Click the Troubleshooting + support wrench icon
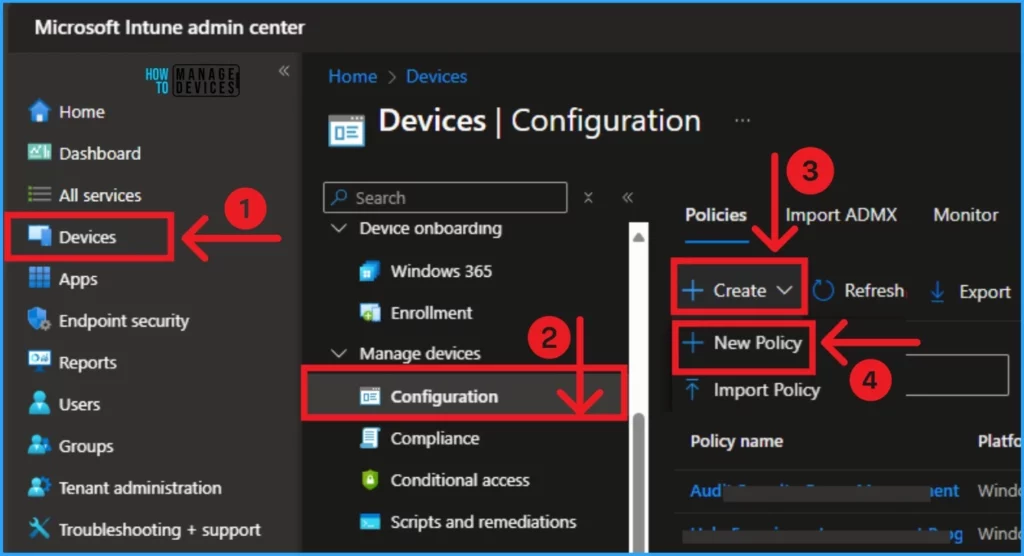 pyautogui.click(x=39, y=528)
